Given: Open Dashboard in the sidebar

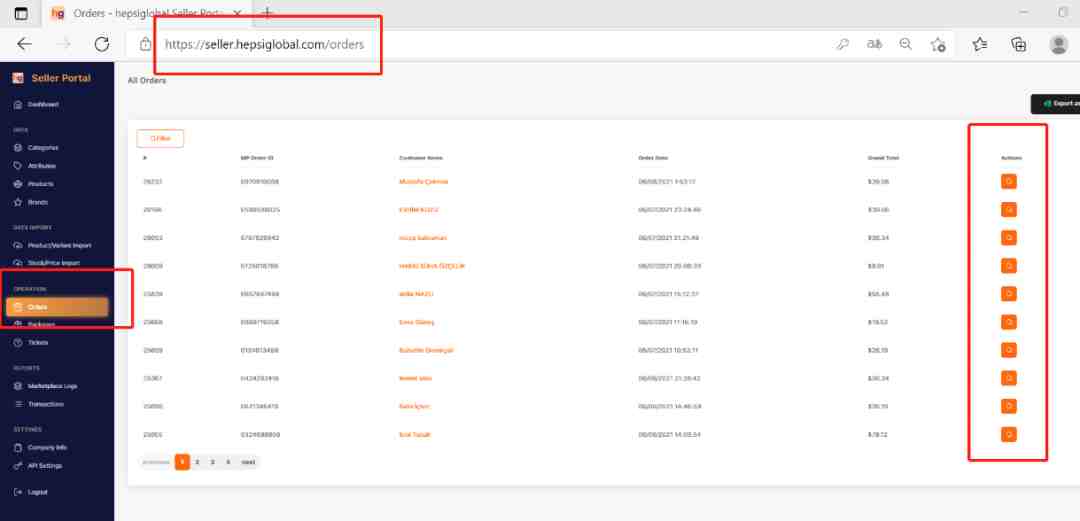Looking at the screenshot, I should [x=37, y=105].
